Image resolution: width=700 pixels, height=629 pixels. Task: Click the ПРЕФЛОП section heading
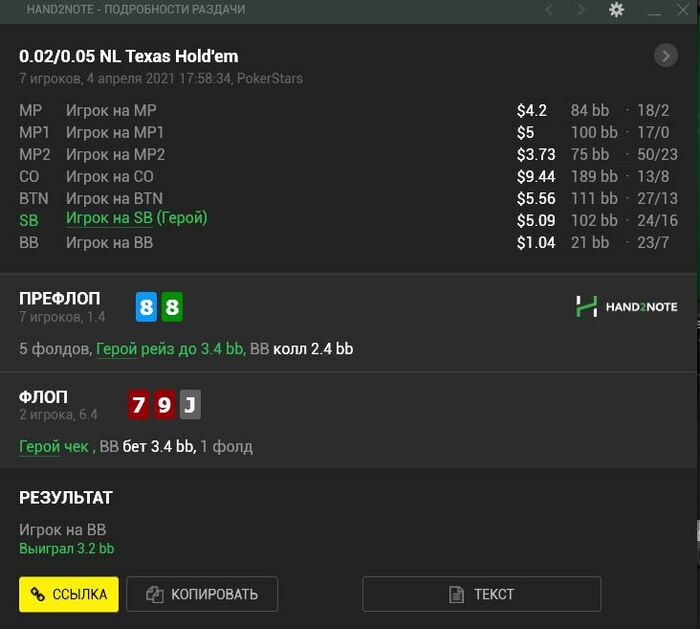60,298
